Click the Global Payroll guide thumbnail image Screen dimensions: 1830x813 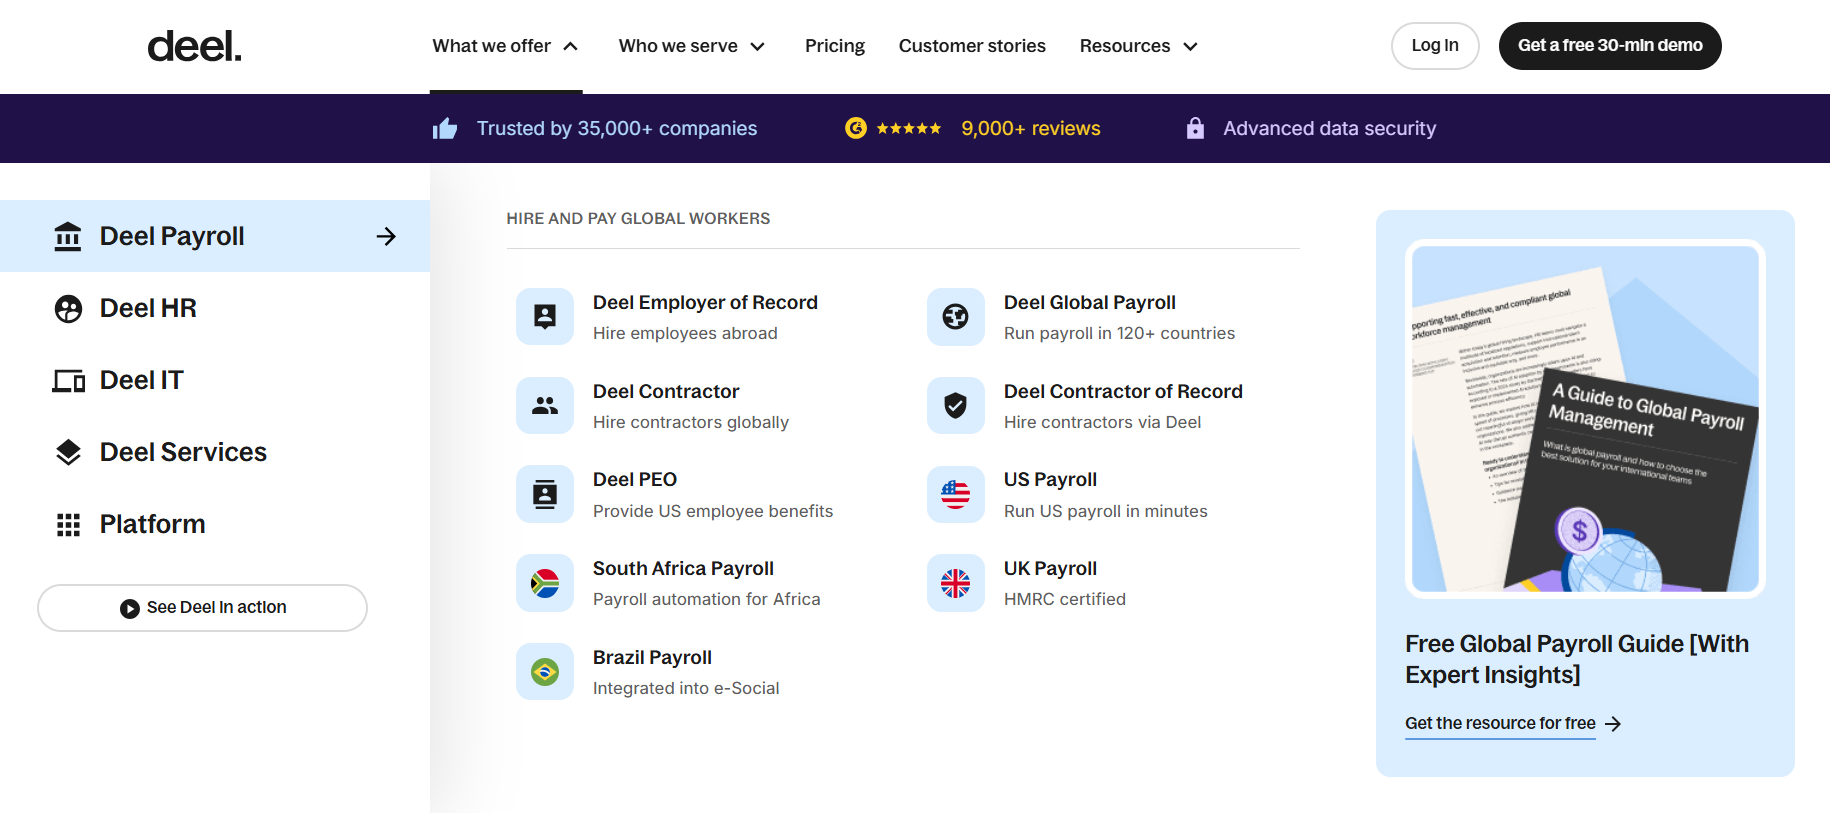(1585, 418)
